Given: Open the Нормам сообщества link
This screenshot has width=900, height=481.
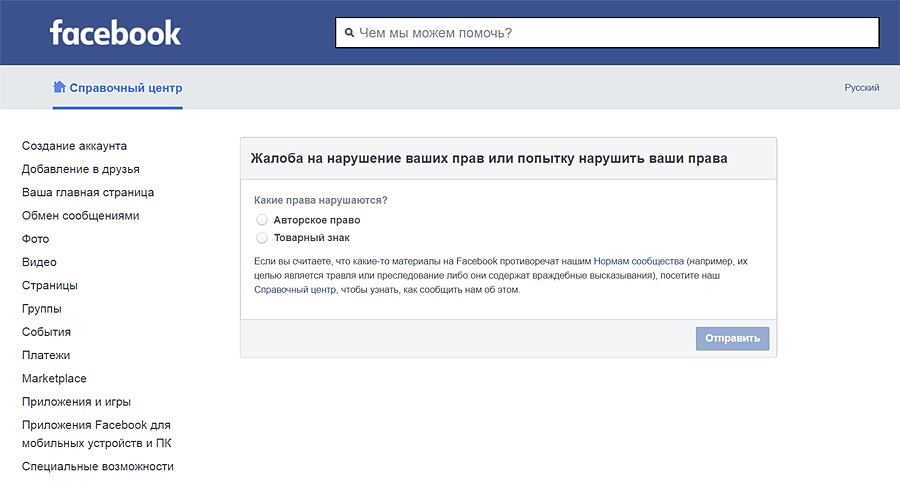Looking at the screenshot, I should pos(638,260).
